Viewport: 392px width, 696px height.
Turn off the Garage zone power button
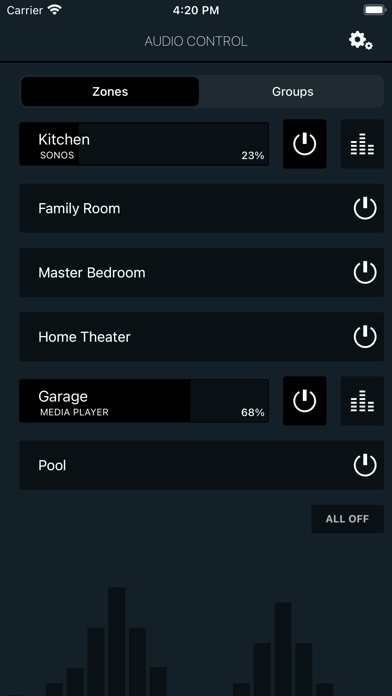pyautogui.click(x=305, y=401)
